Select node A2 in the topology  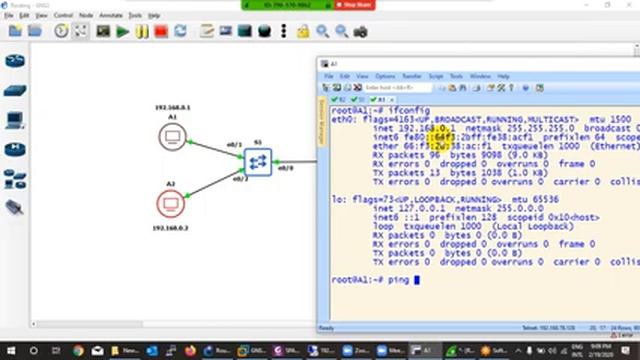[x=171, y=204]
